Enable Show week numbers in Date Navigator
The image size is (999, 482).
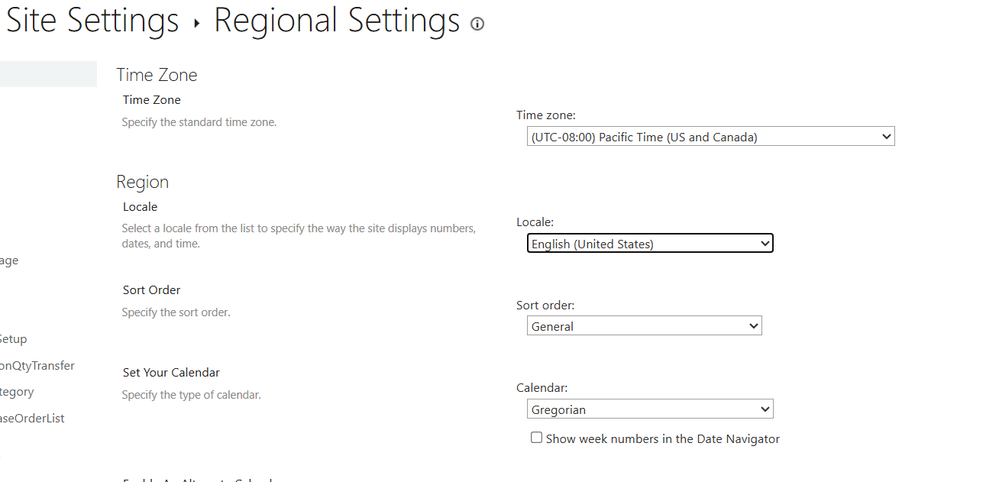click(537, 438)
